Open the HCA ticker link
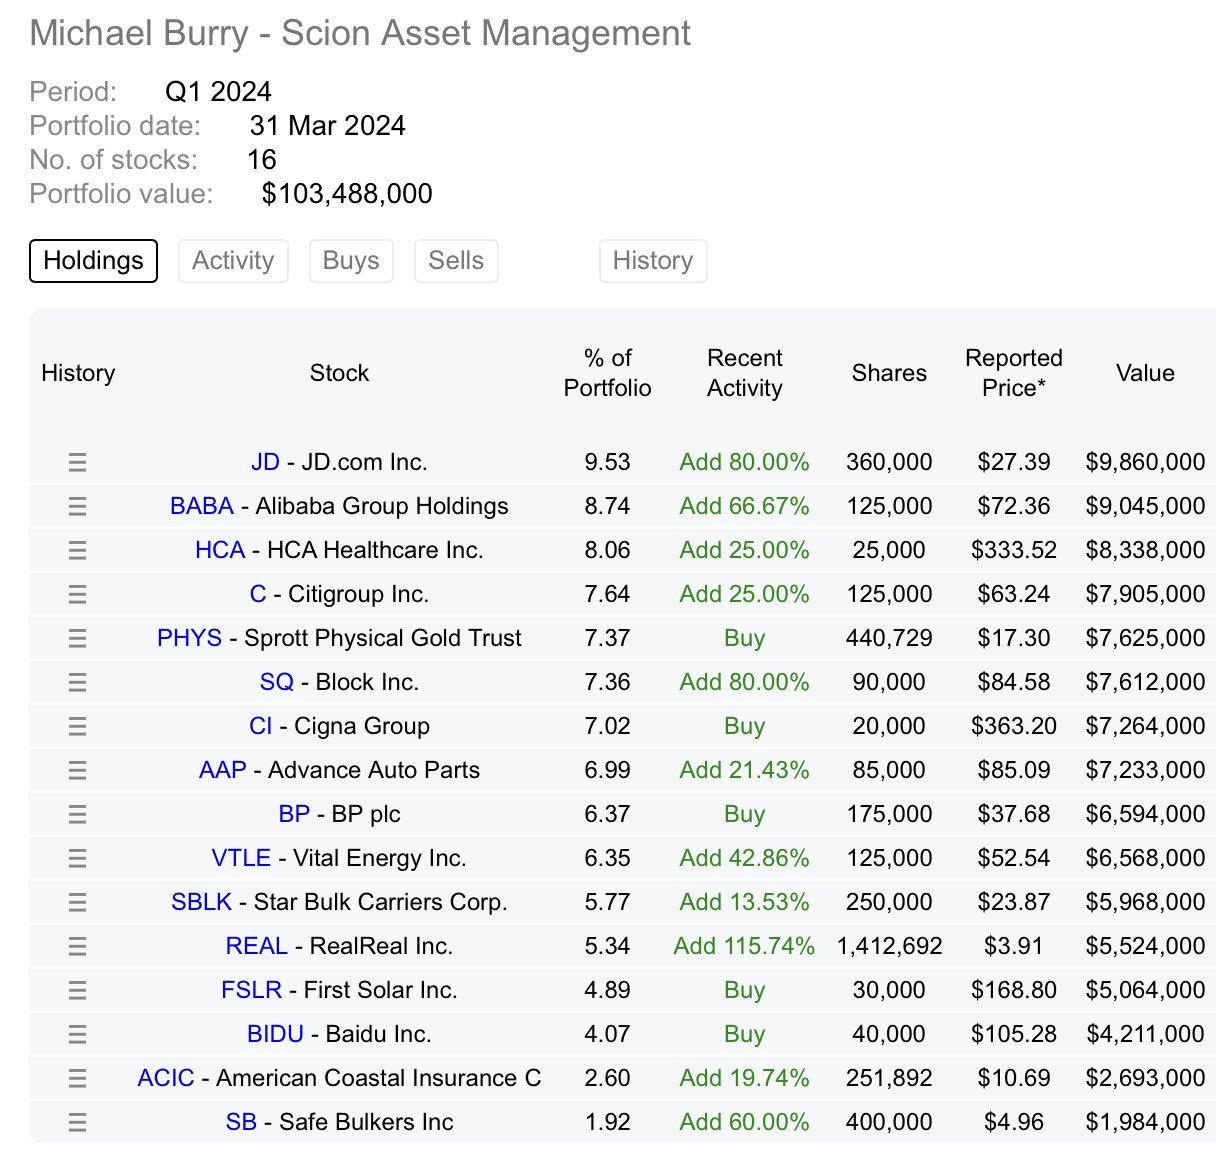 coord(220,550)
